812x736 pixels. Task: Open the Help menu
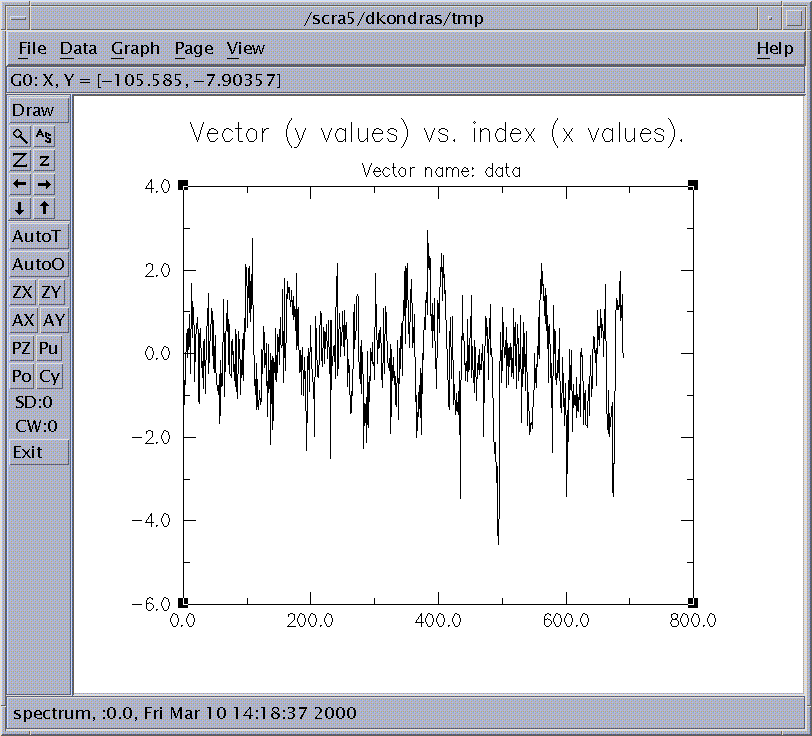click(x=774, y=48)
